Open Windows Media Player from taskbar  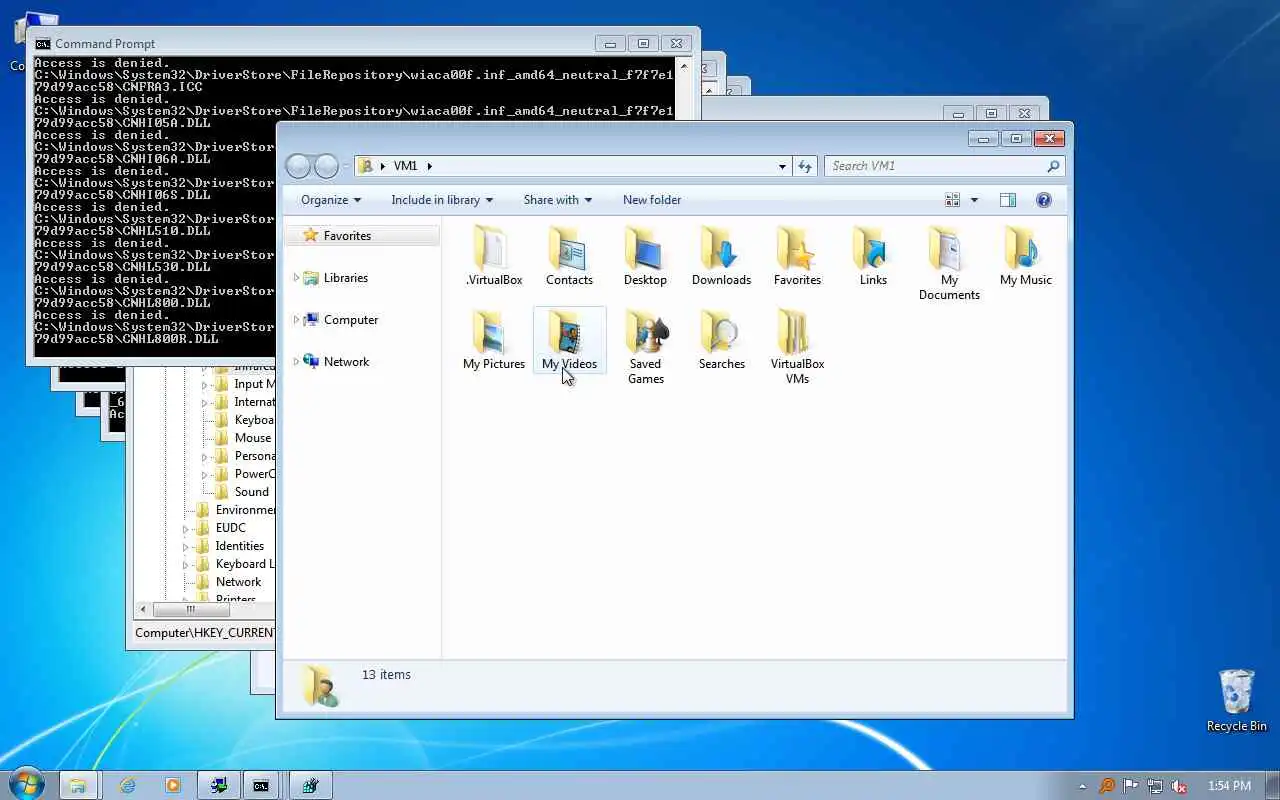[172, 785]
